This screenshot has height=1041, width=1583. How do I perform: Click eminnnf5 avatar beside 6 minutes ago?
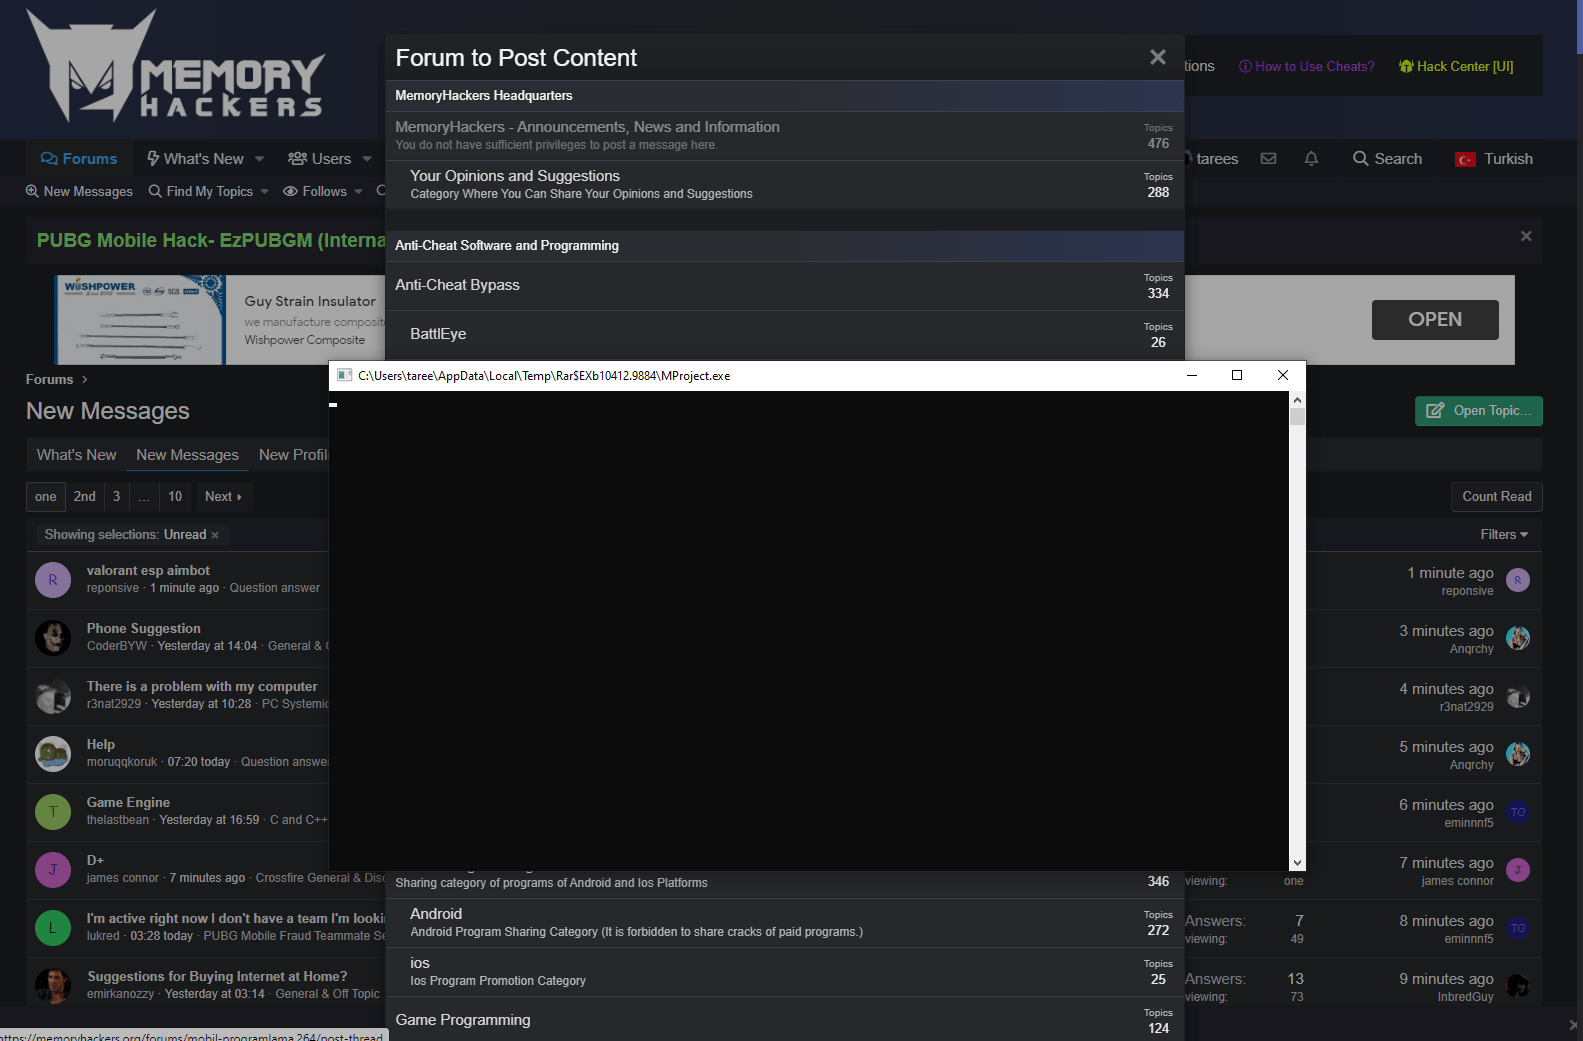[1518, 812]
